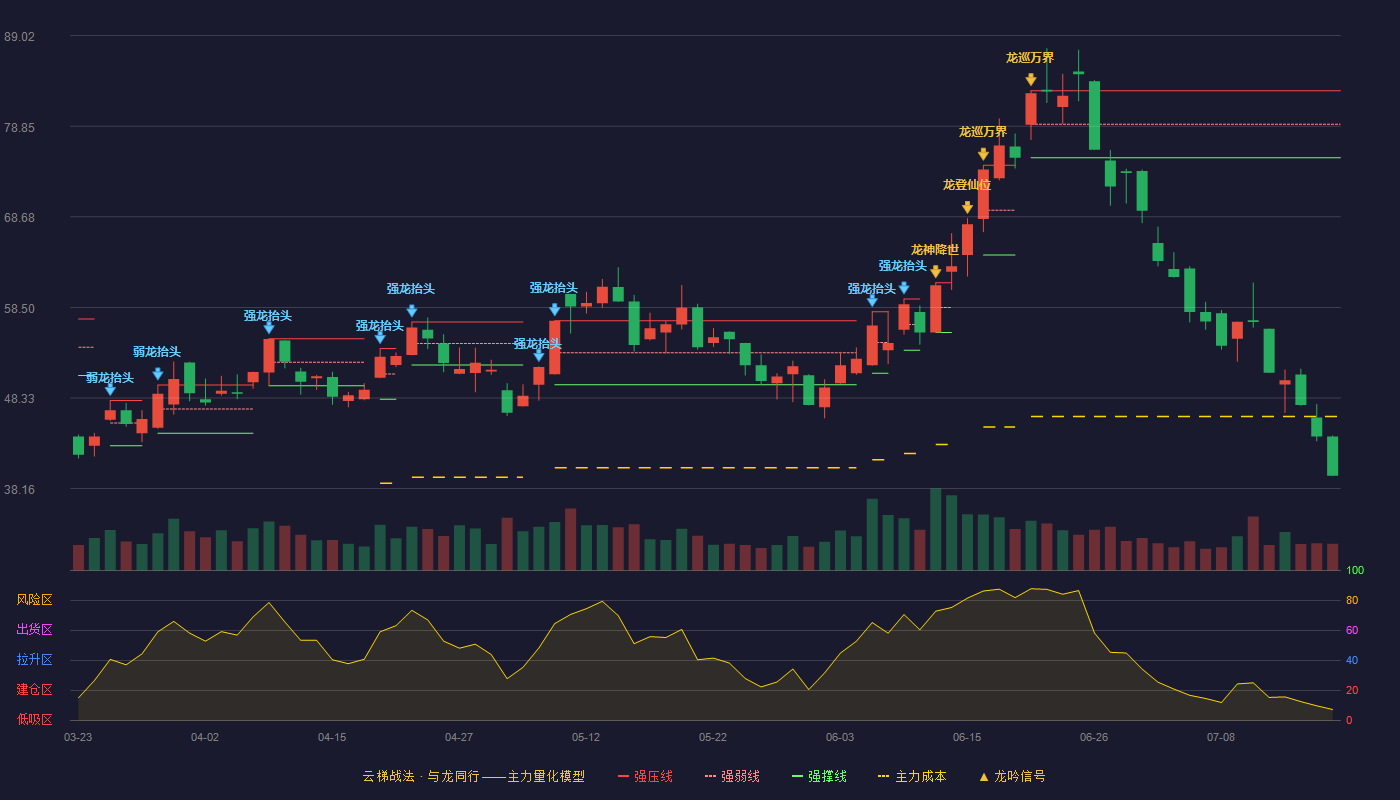Click the 80 indicator scale value

1352,600
